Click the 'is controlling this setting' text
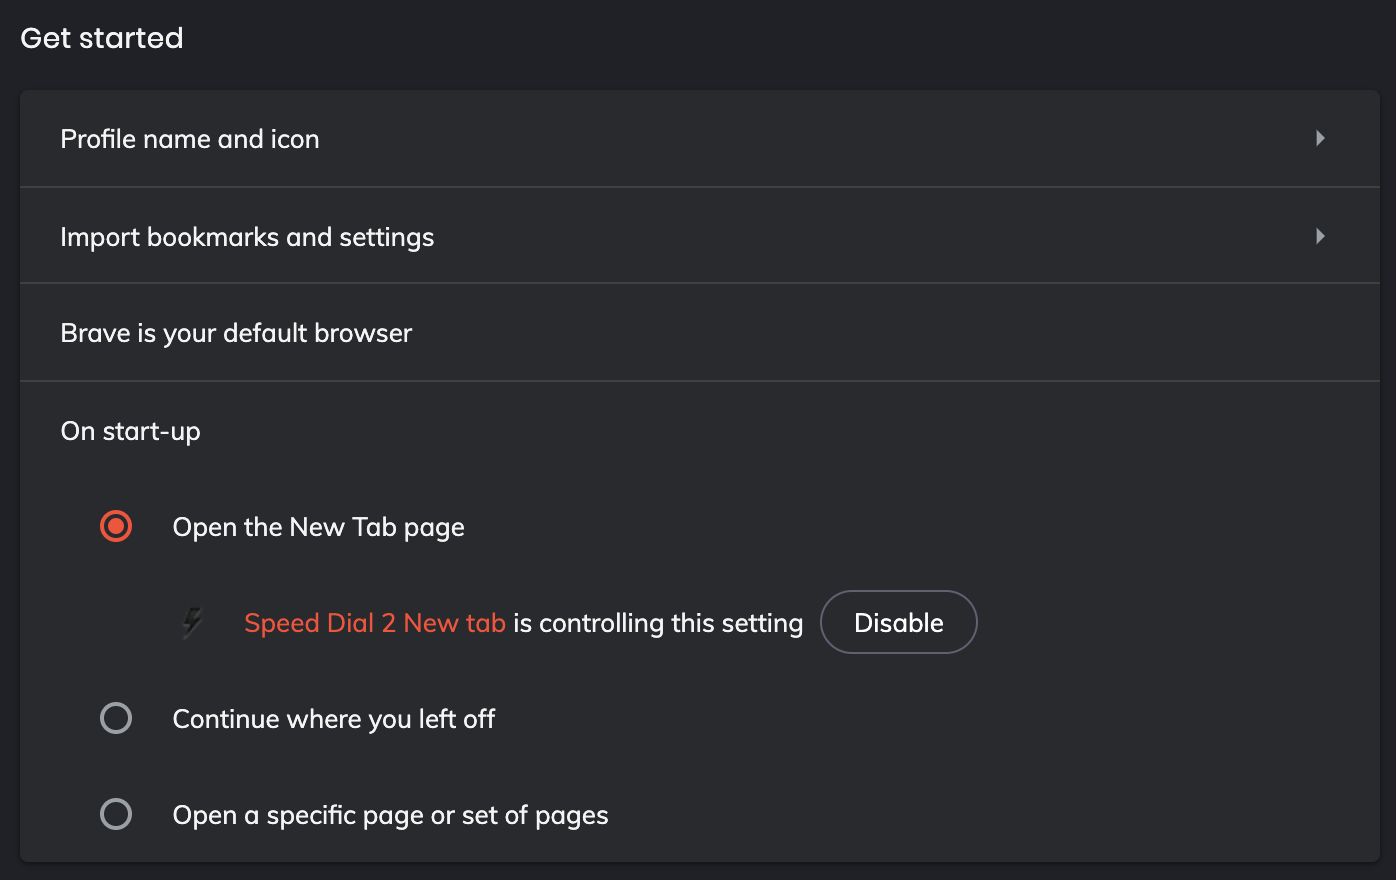 coord(658,623)
